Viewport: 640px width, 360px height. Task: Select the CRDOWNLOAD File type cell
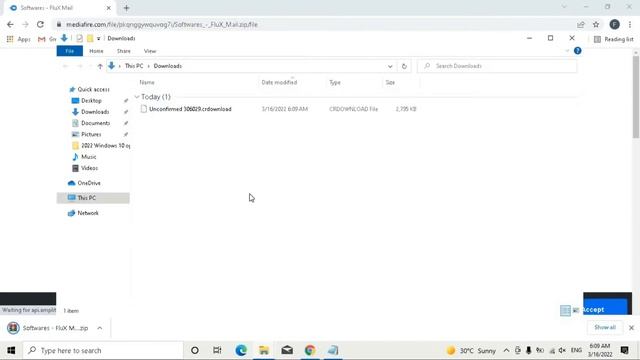pos(353,109)
